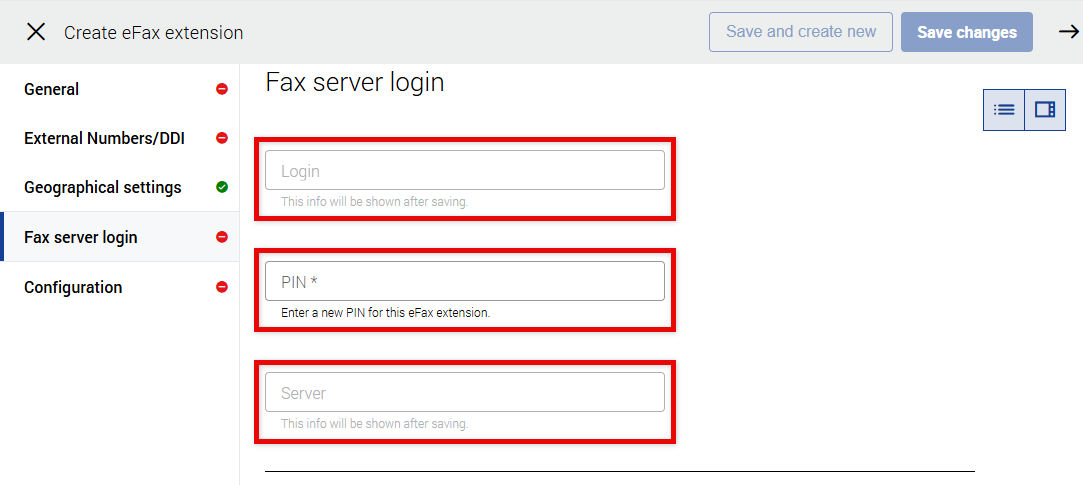This screenshot has height=485, width=1083.
Task: Click red status icon beside Fax server login
Action: tap(222, 237)
